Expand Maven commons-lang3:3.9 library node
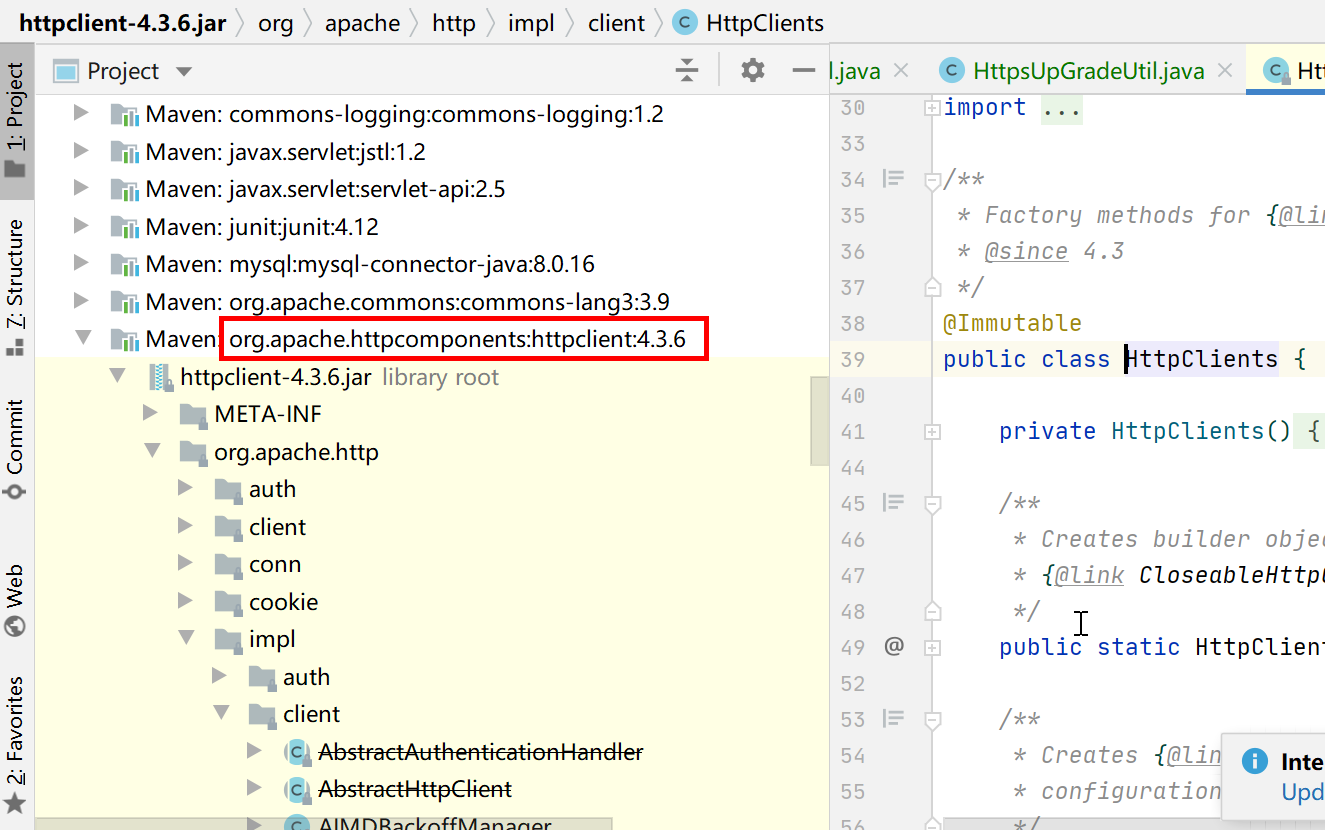 tap(82, 302)
